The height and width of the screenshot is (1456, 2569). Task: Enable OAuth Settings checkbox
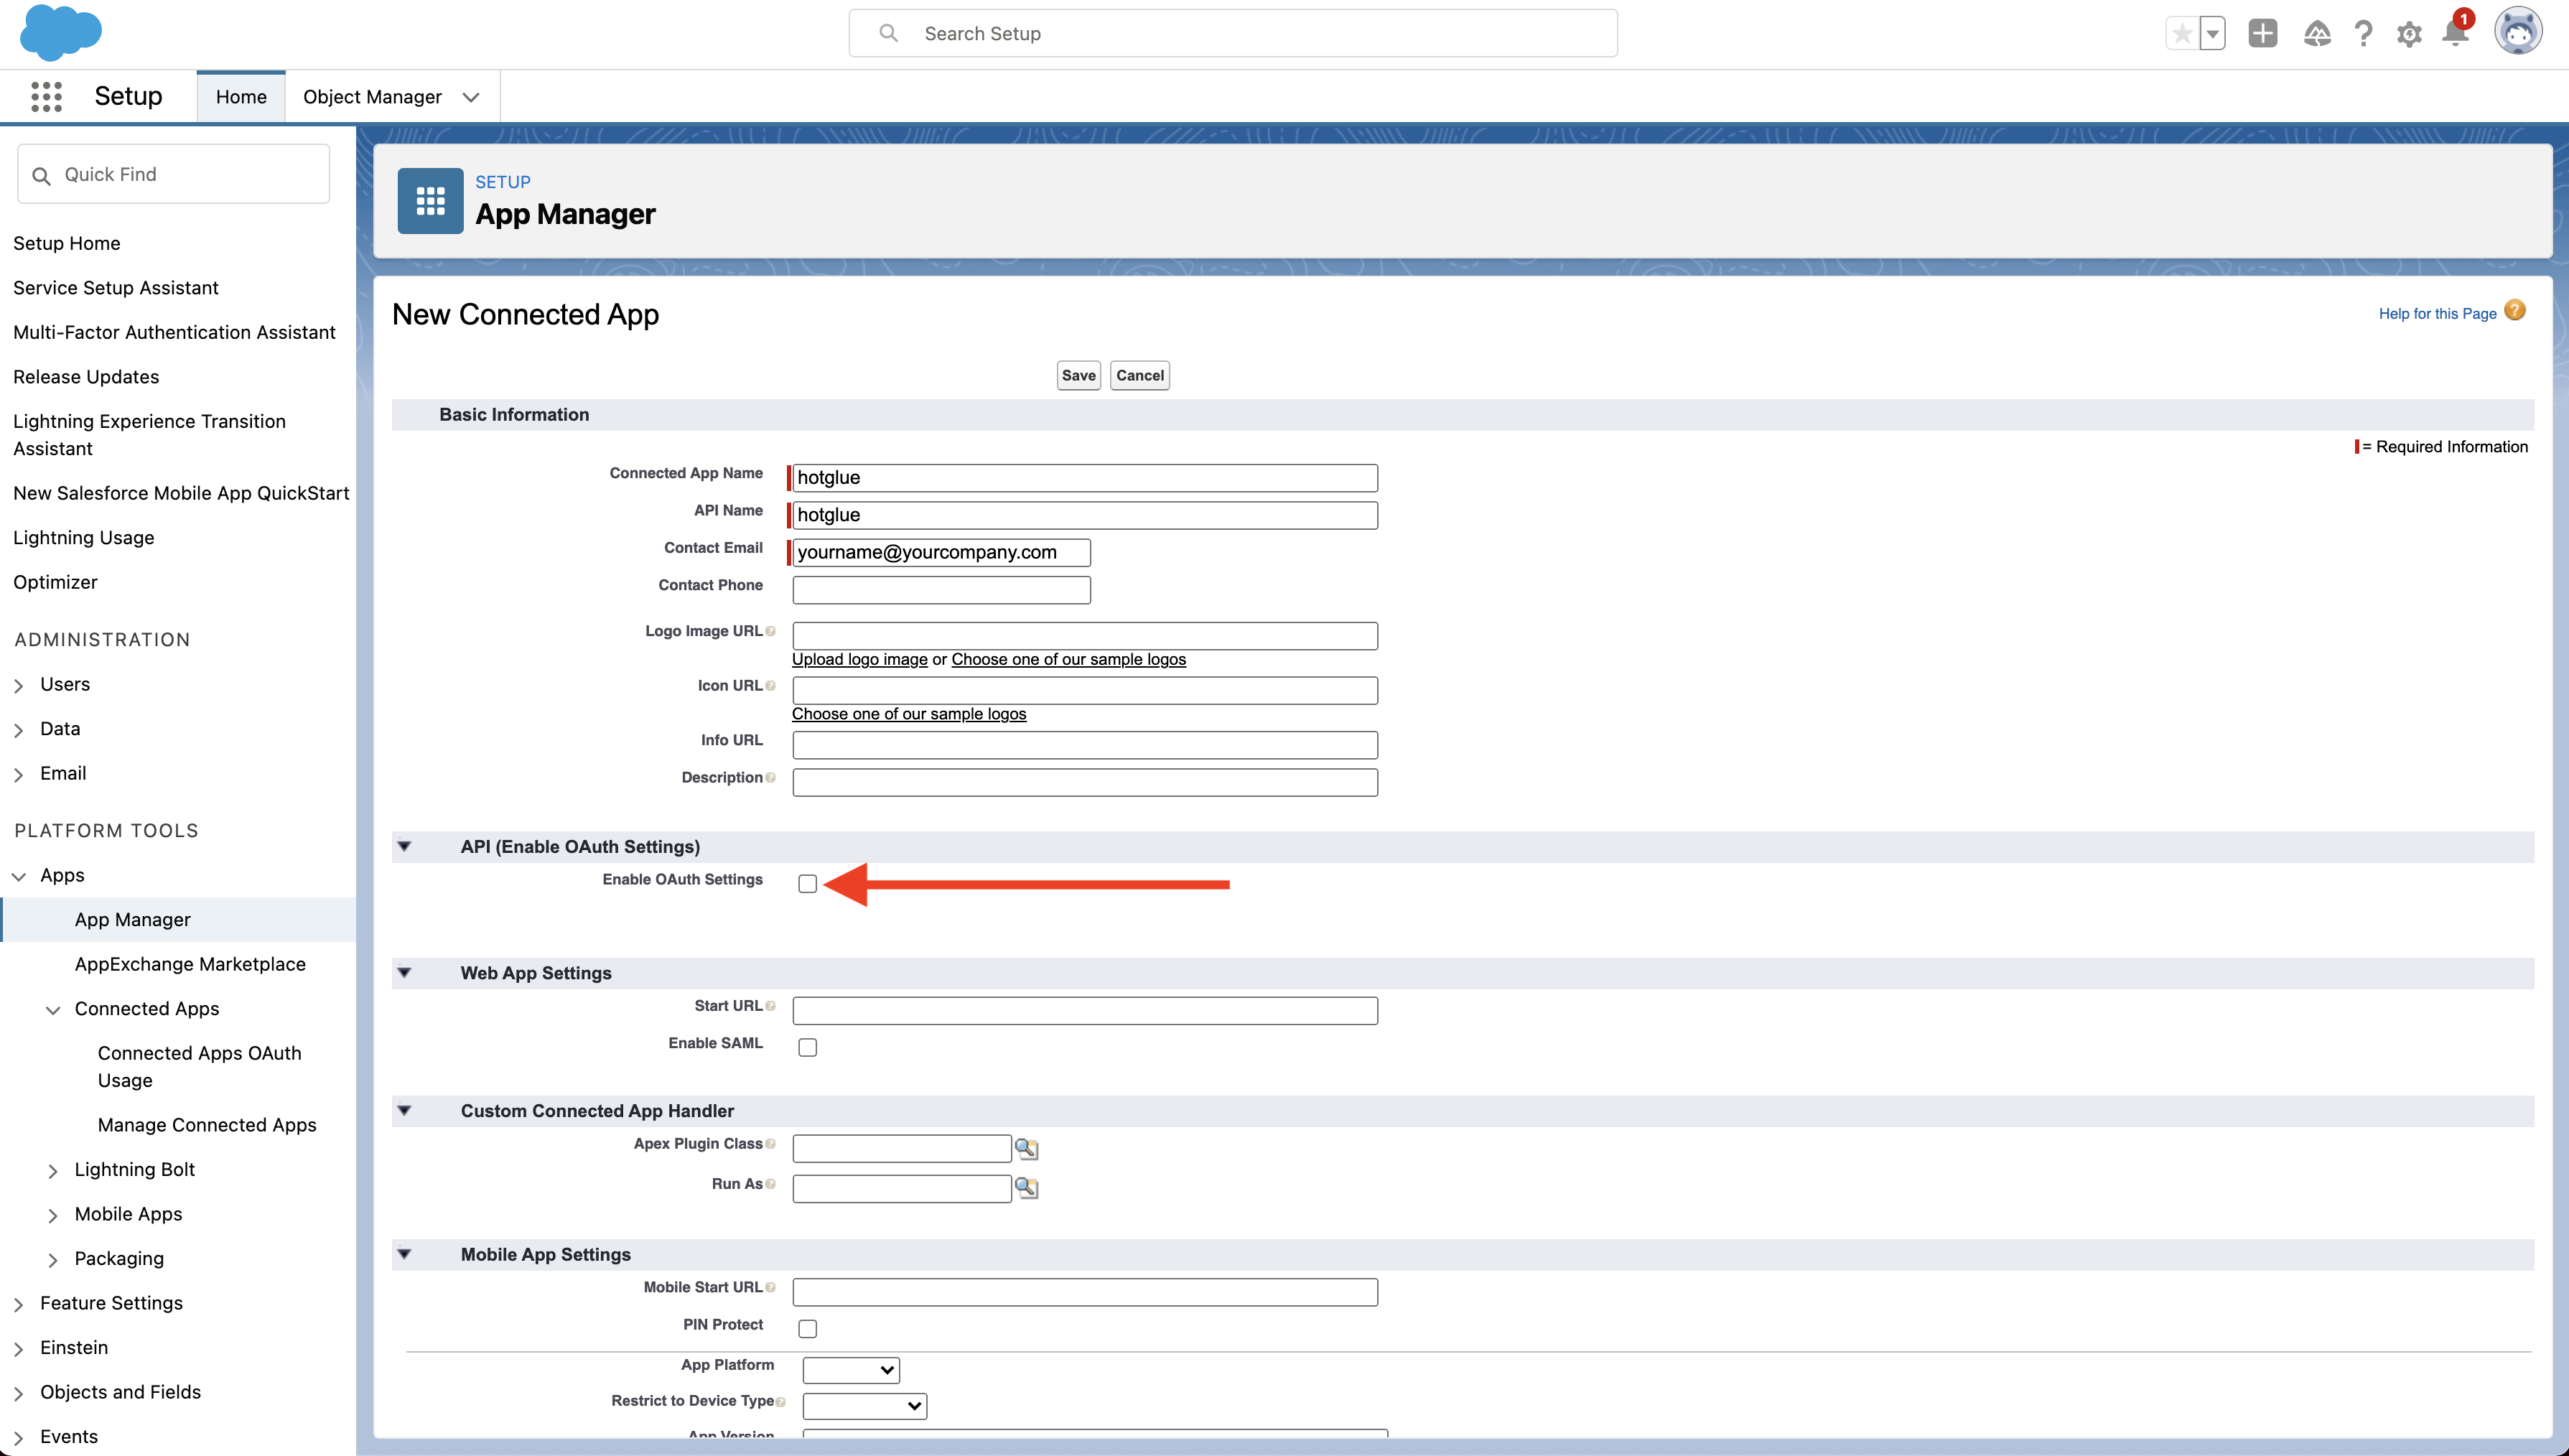(x=807, y=883)
